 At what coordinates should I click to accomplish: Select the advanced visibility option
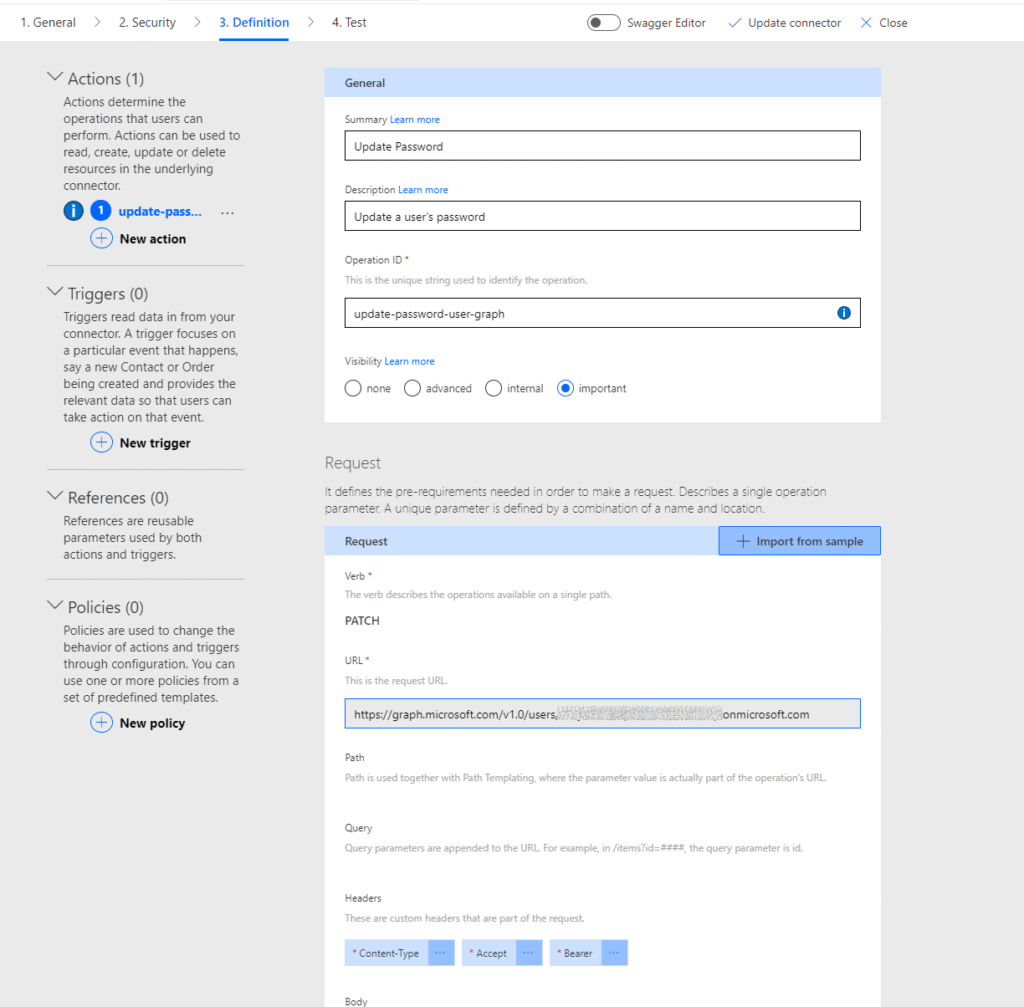click(x=412, y=389)
